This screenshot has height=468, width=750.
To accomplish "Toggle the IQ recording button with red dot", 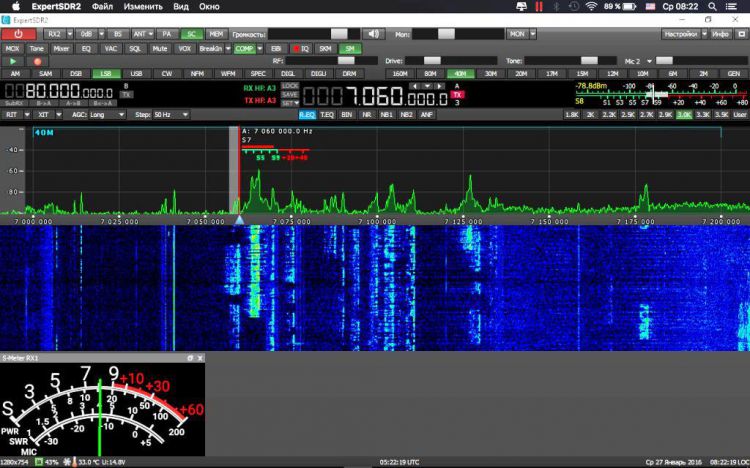I will [301, 48].
